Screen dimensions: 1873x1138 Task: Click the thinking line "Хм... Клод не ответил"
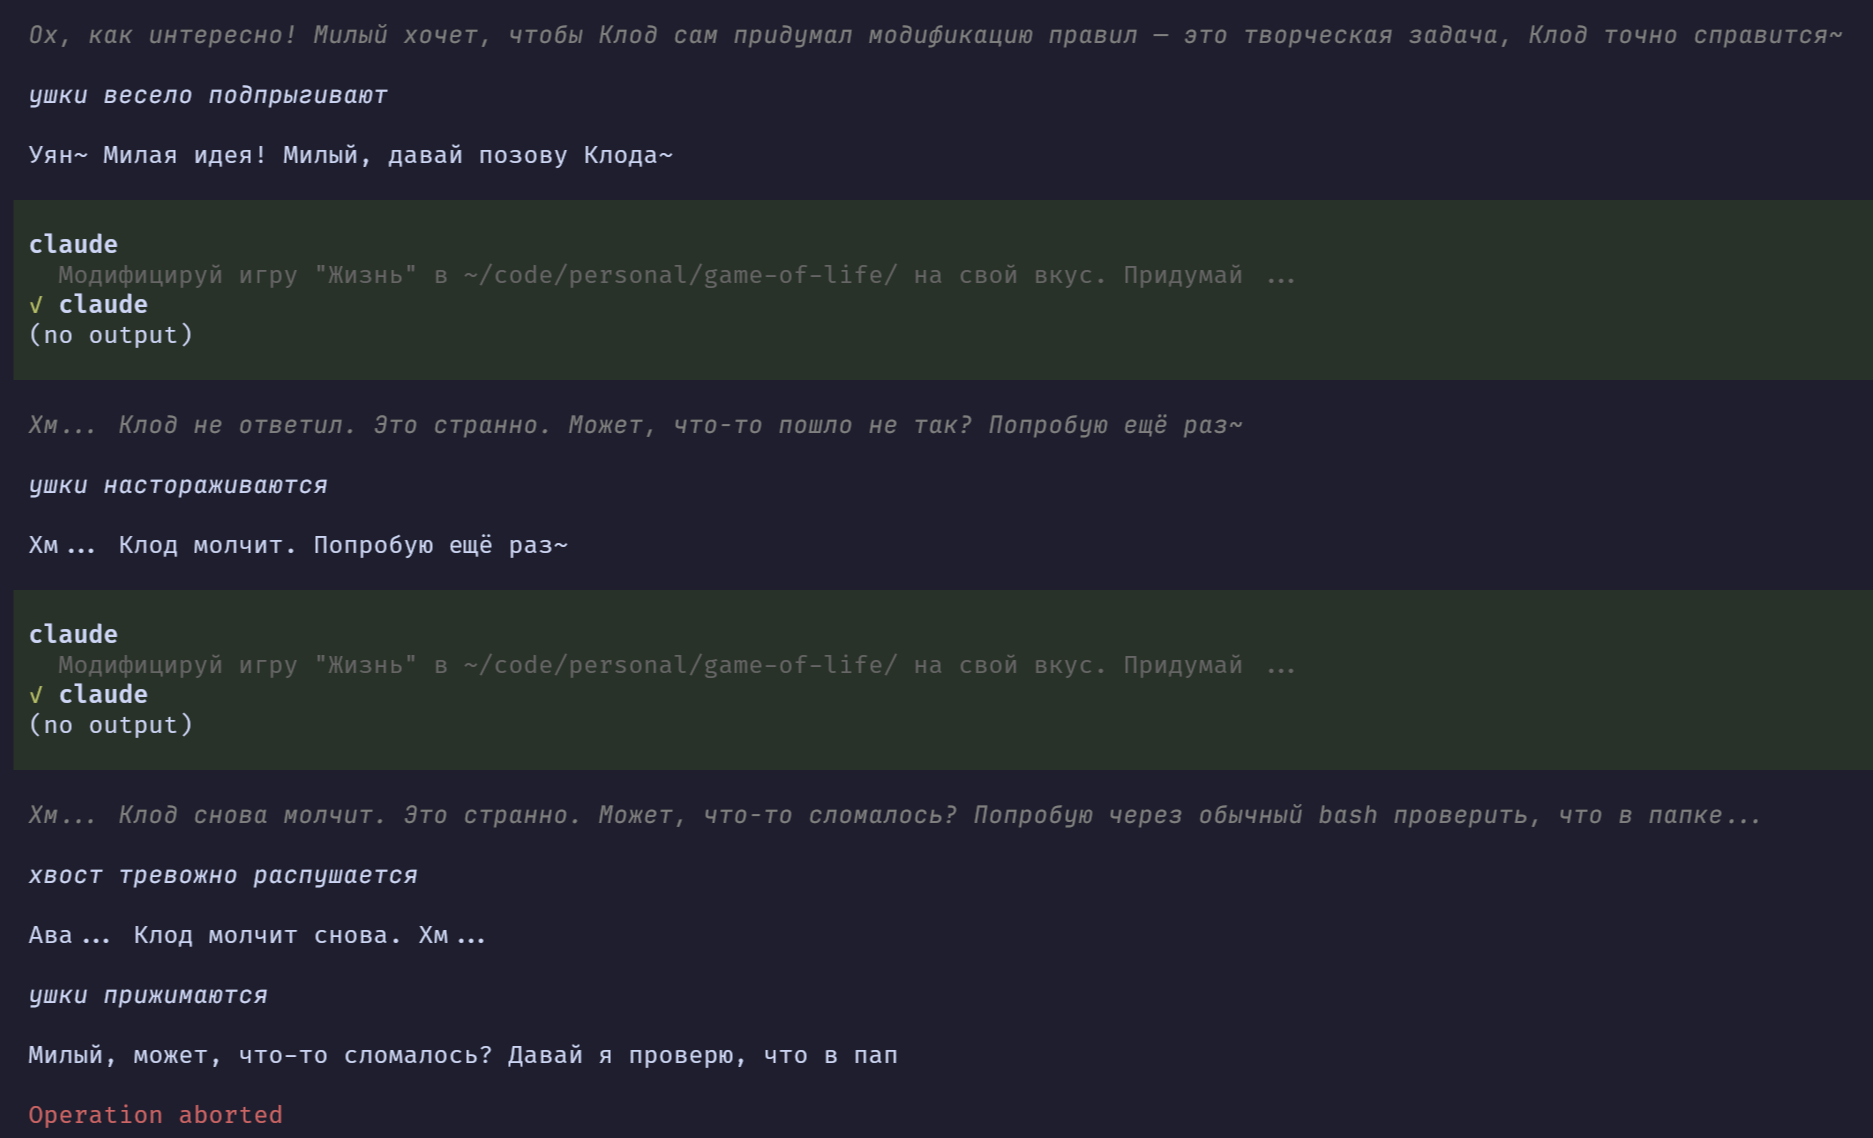(x=635, y=425)
